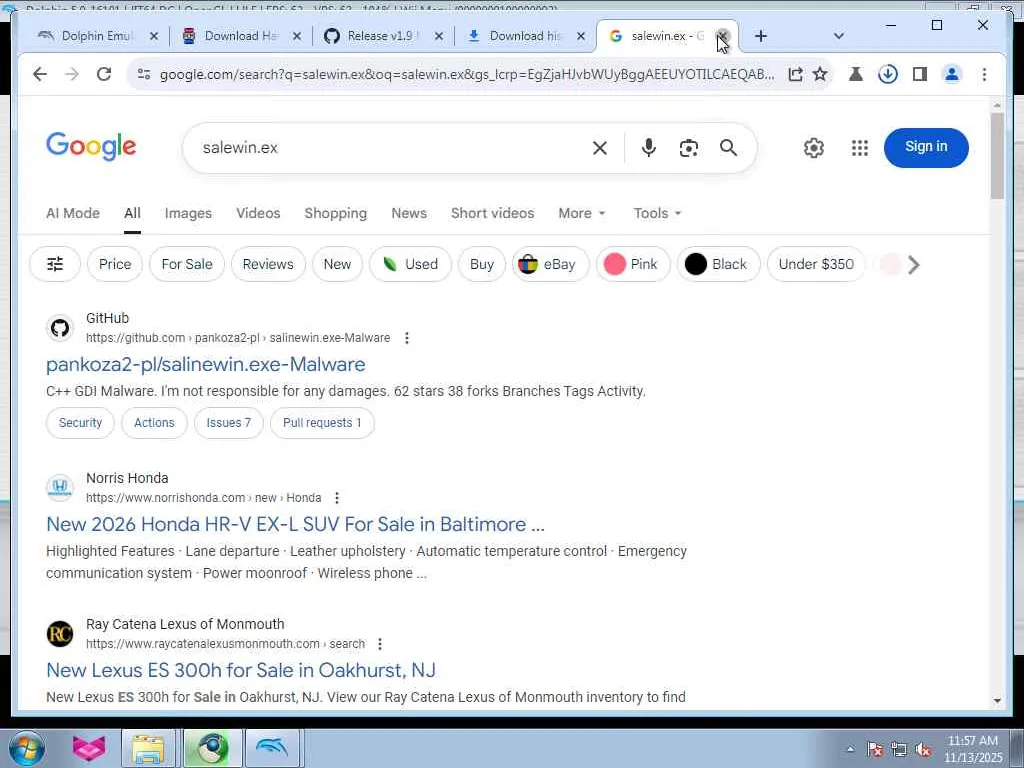Select the Images search tab

188,214
